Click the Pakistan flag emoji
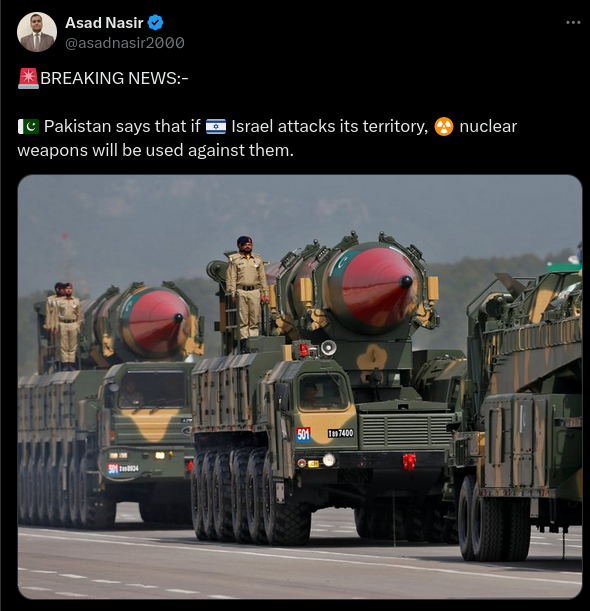The height and width of the screenshot is (611, 590). 28,126
